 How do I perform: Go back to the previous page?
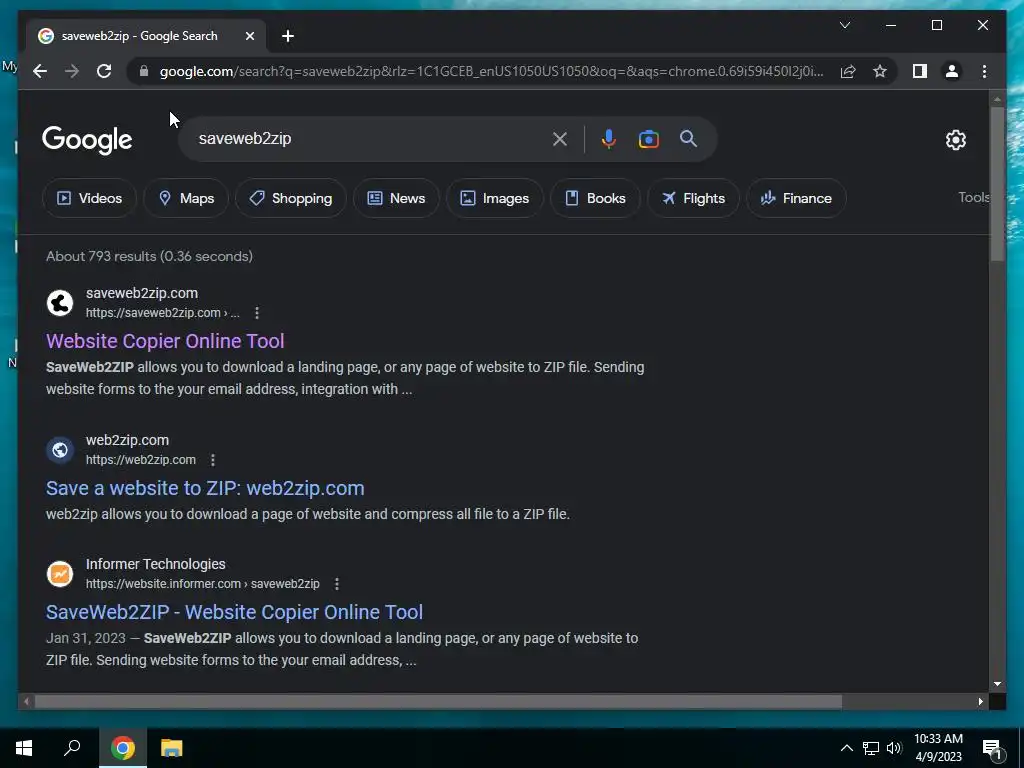40,71
